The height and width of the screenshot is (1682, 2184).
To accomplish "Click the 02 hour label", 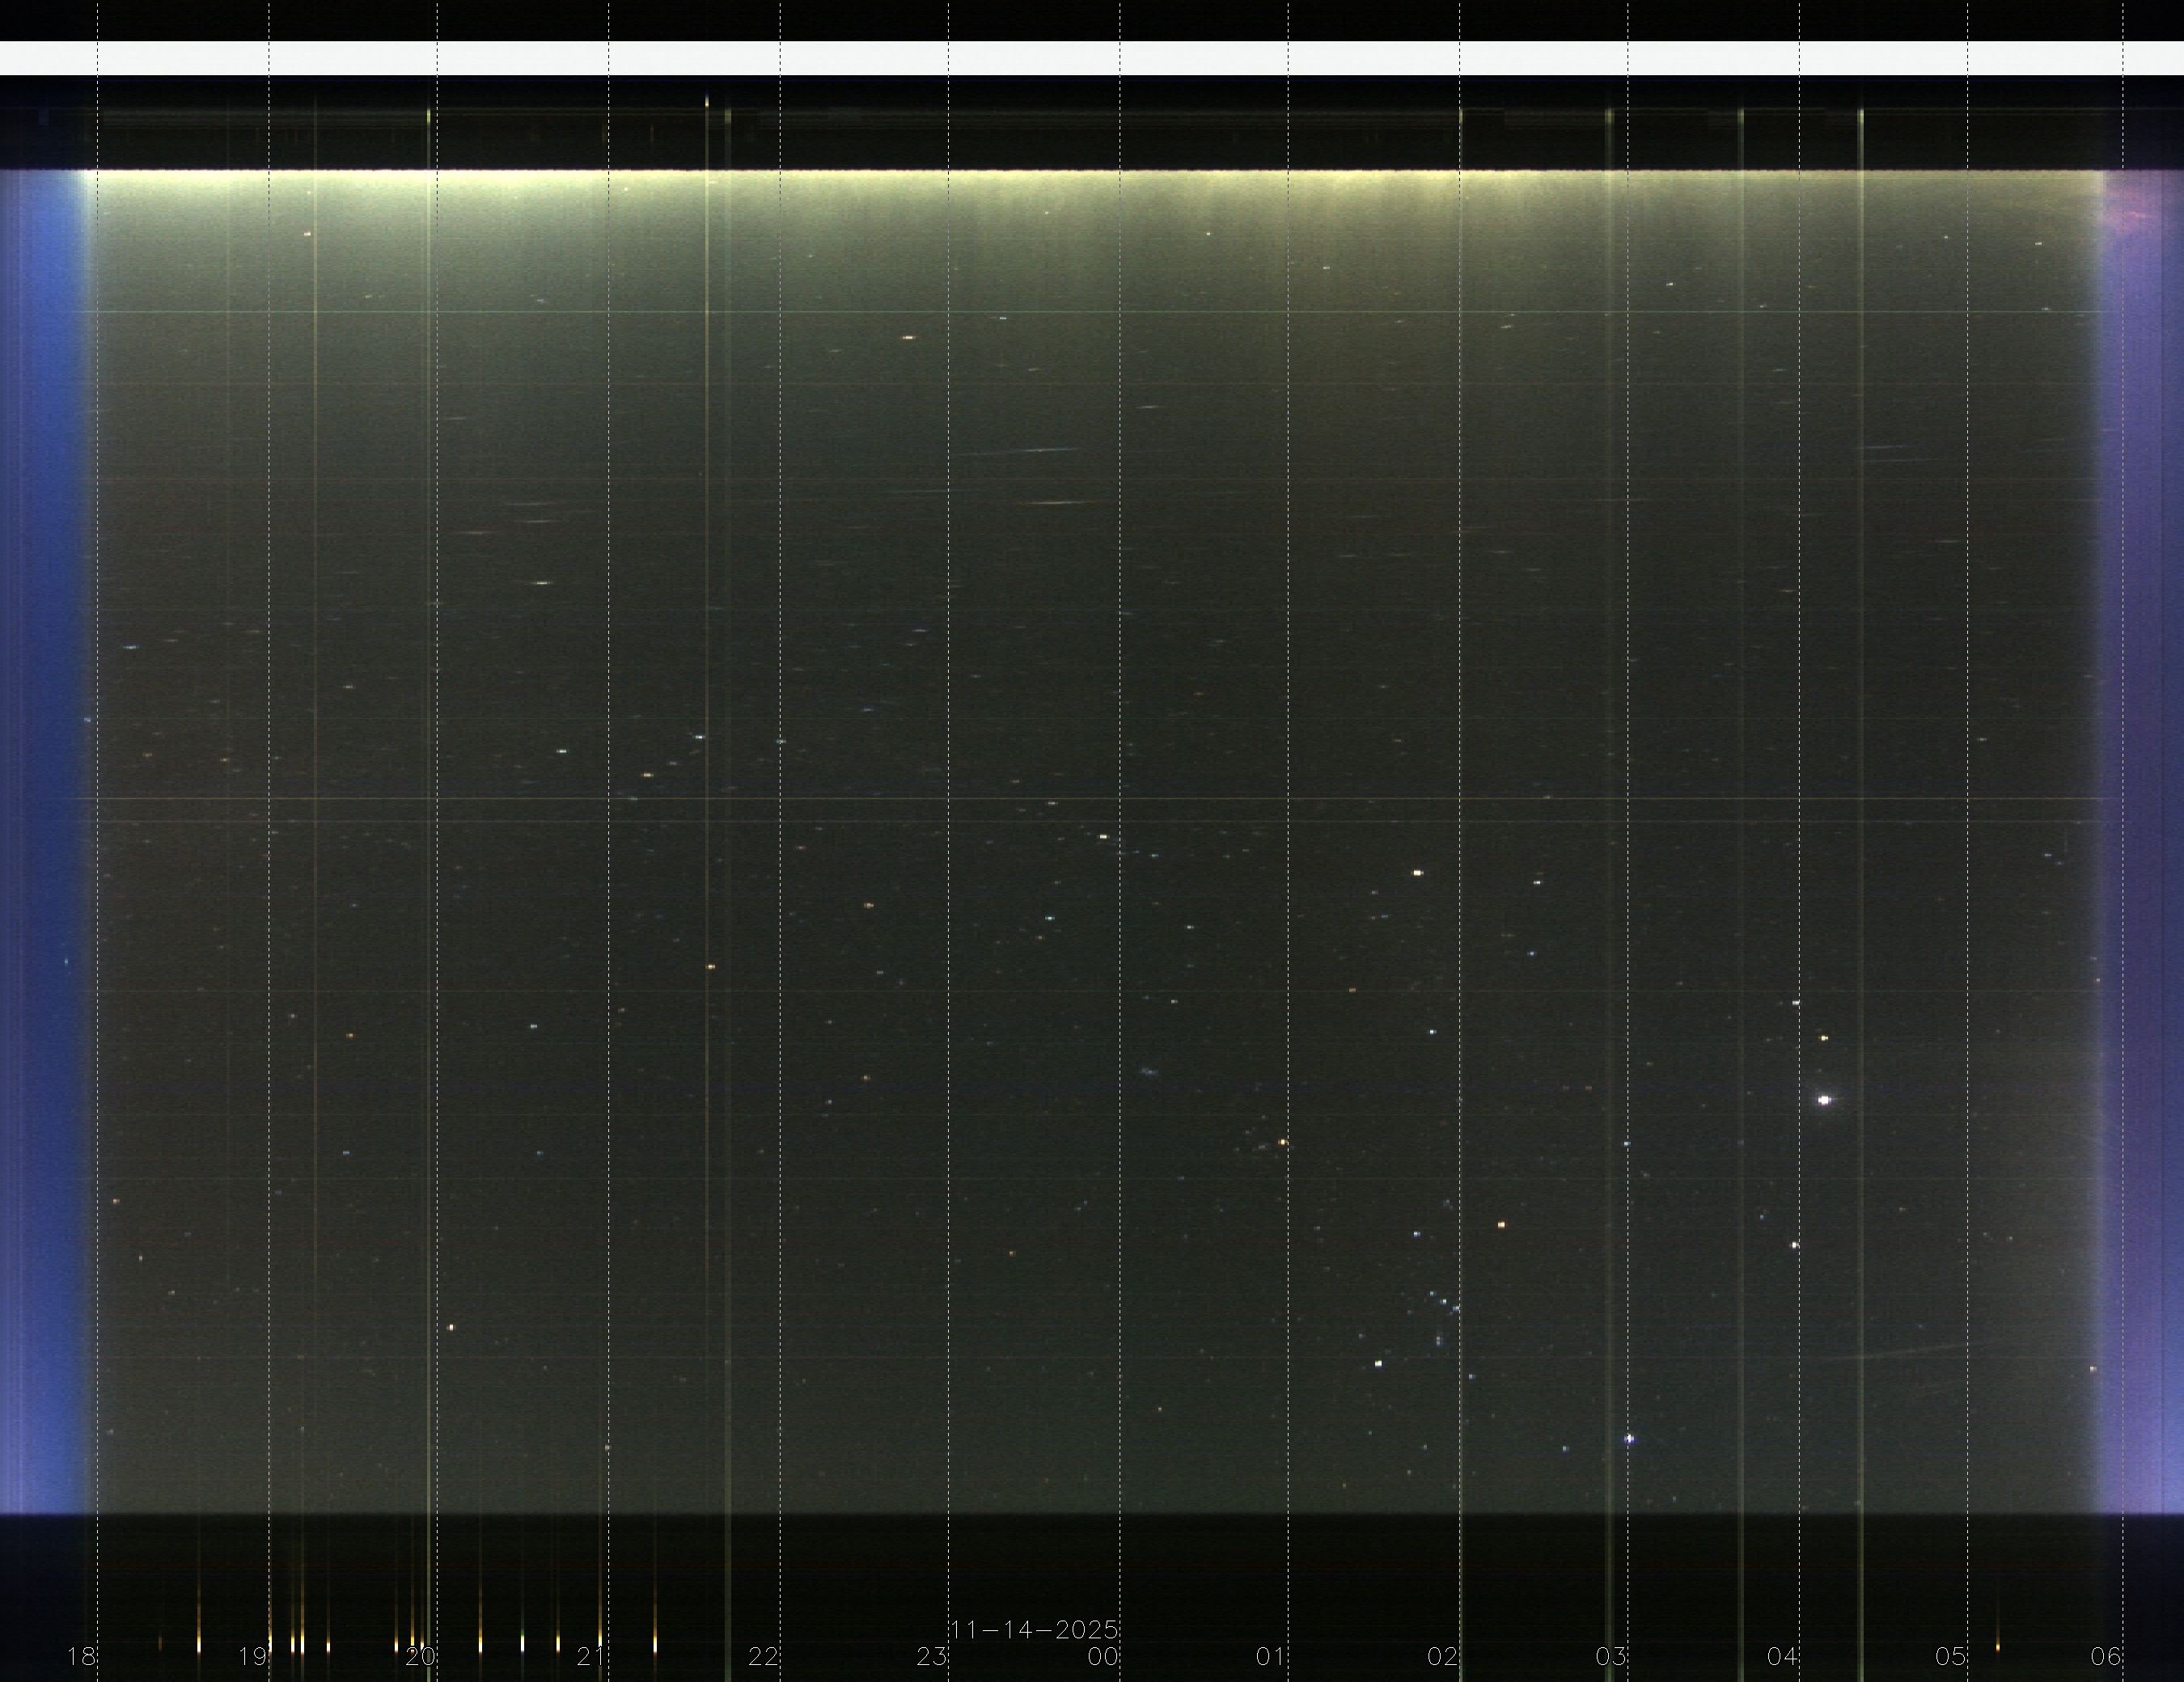I will 1442,1656.
